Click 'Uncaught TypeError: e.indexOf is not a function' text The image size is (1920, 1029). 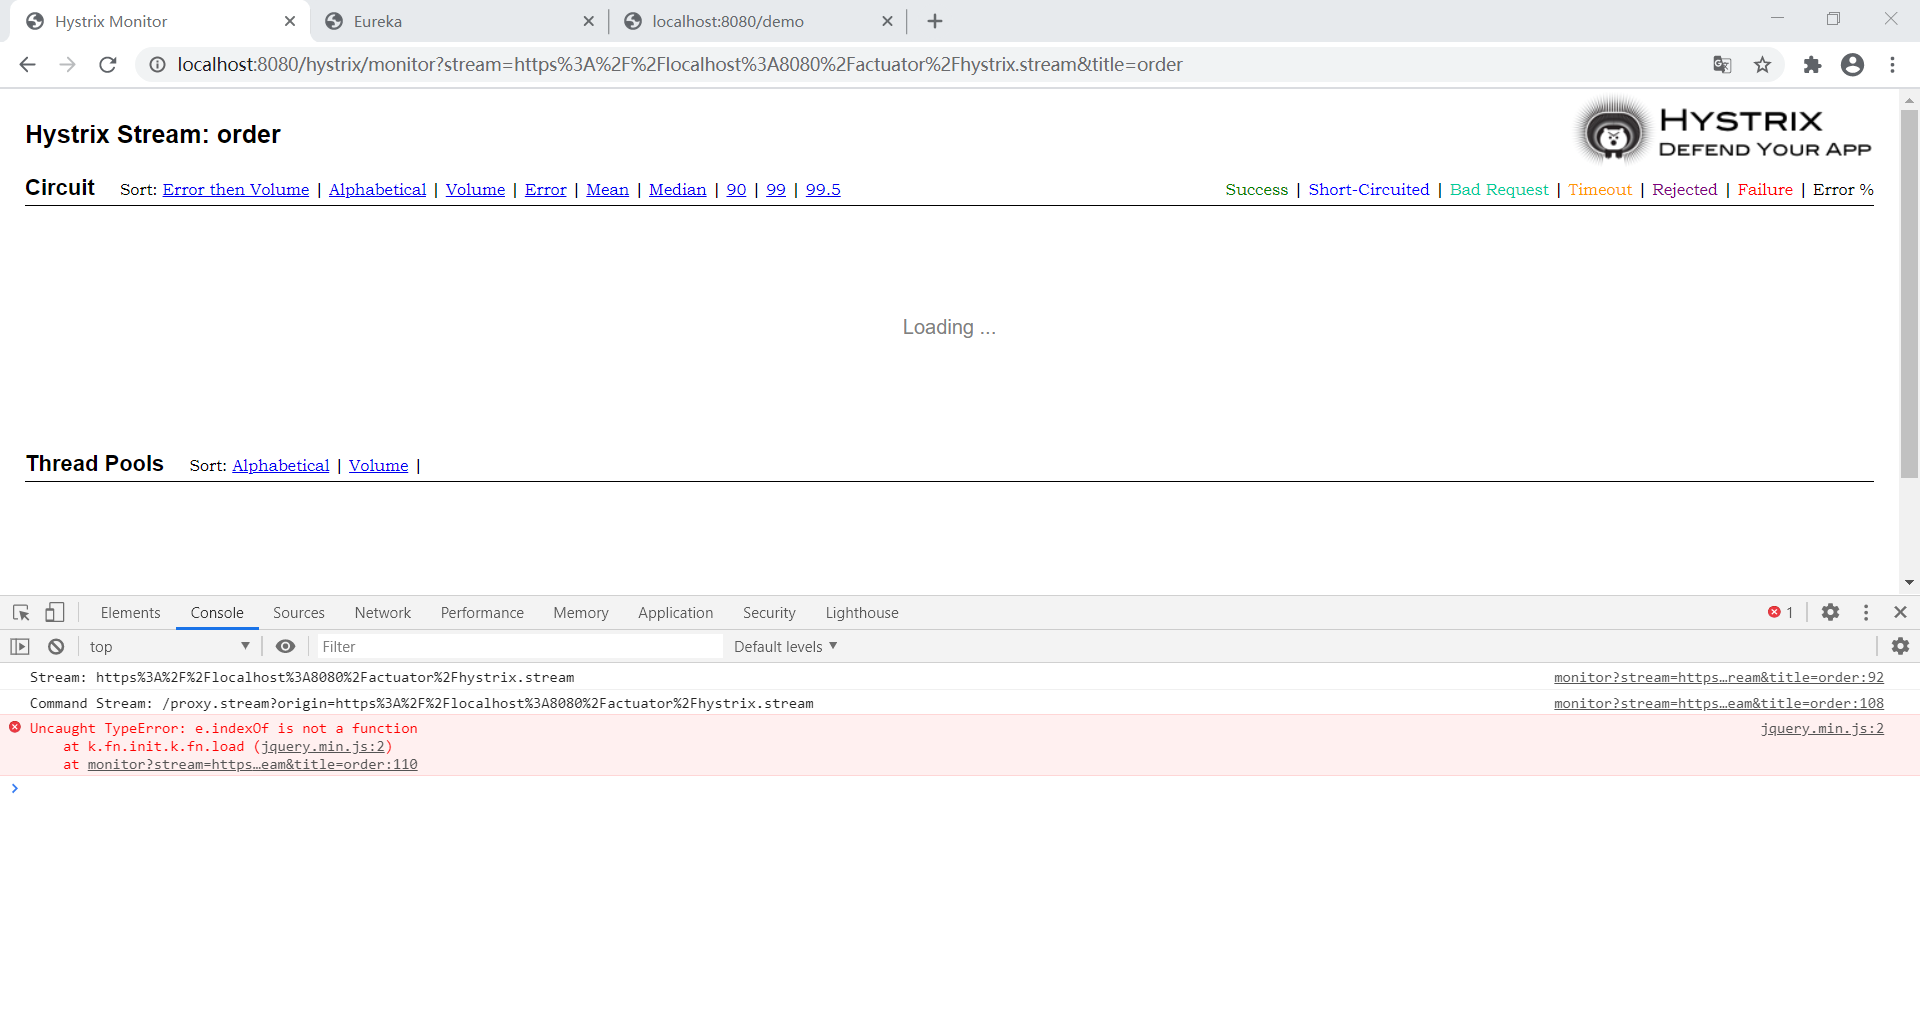coord(224,729)
